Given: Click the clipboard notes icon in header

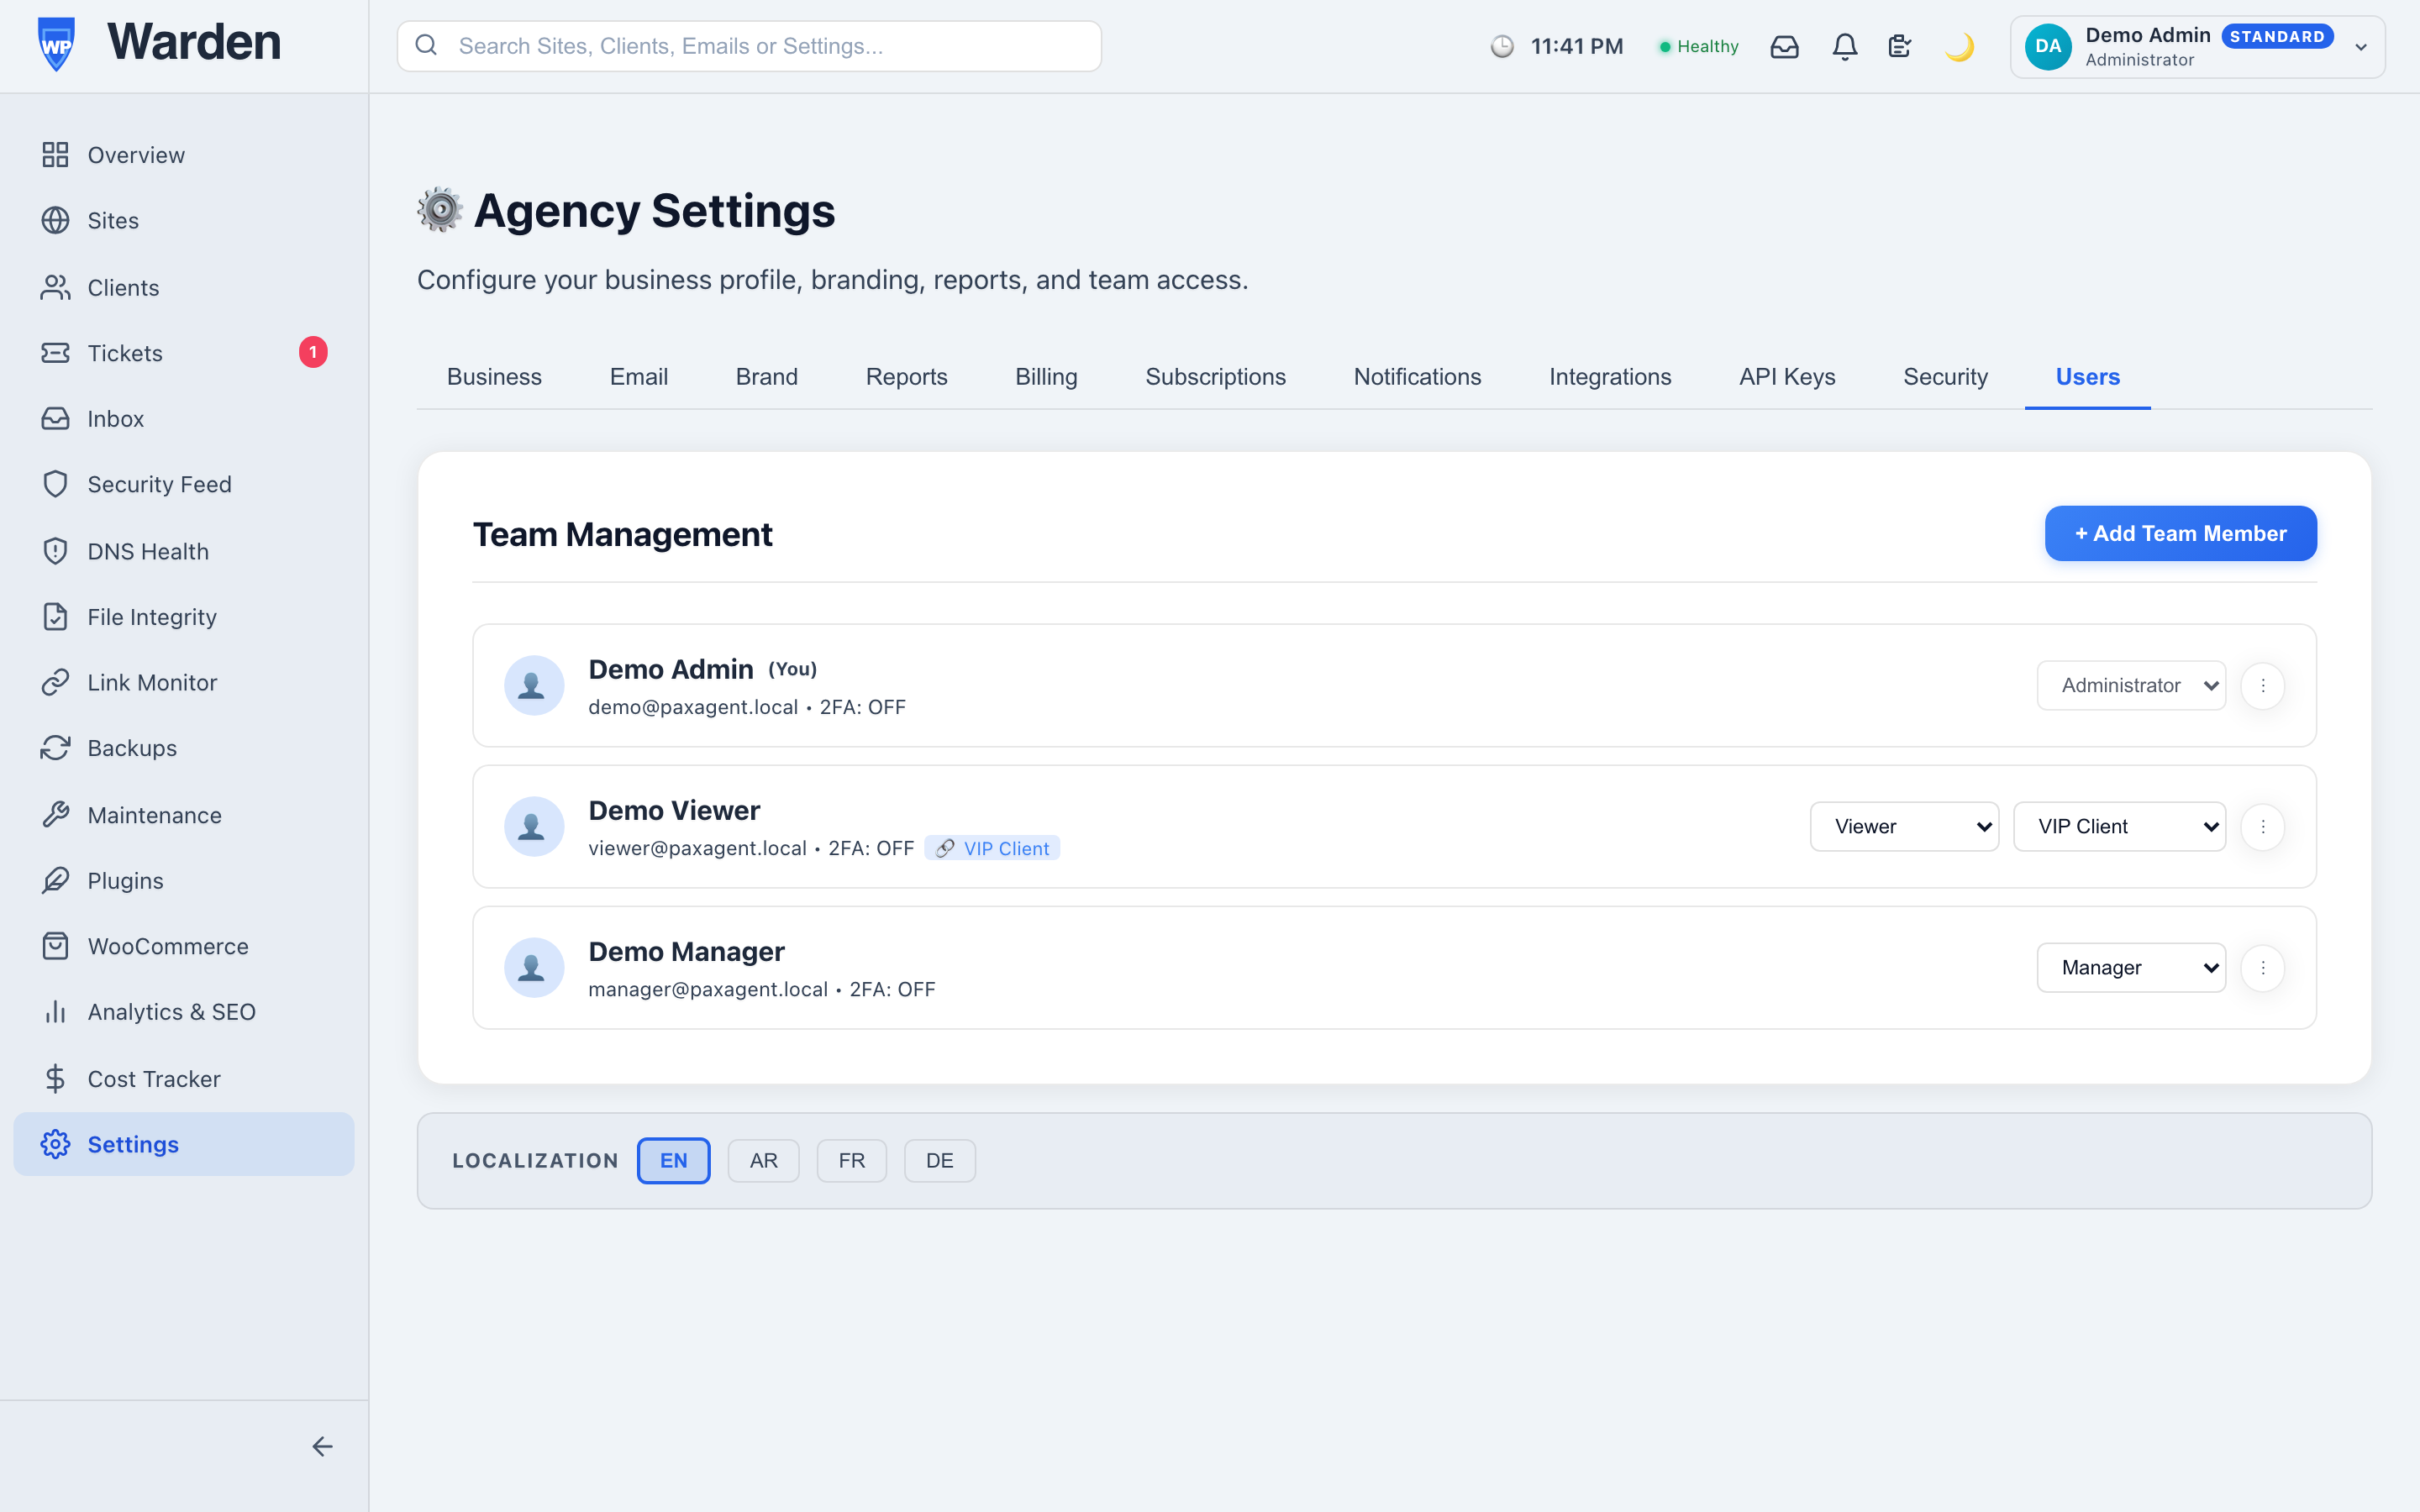Looking at the screenshot, I should (x=1900, y=46).
